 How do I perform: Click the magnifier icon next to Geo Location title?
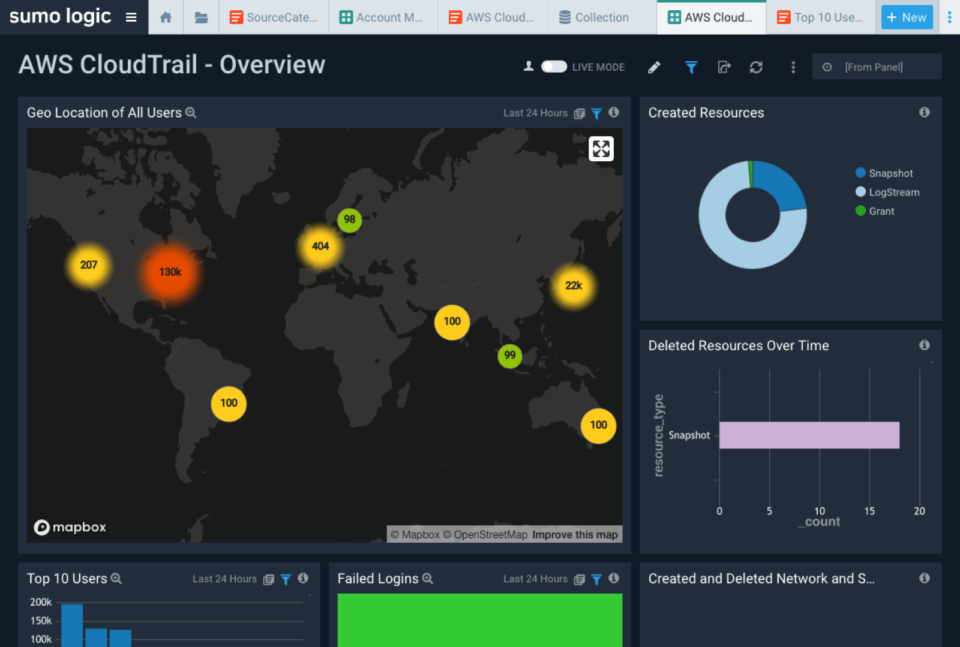[x=190, y=113]
